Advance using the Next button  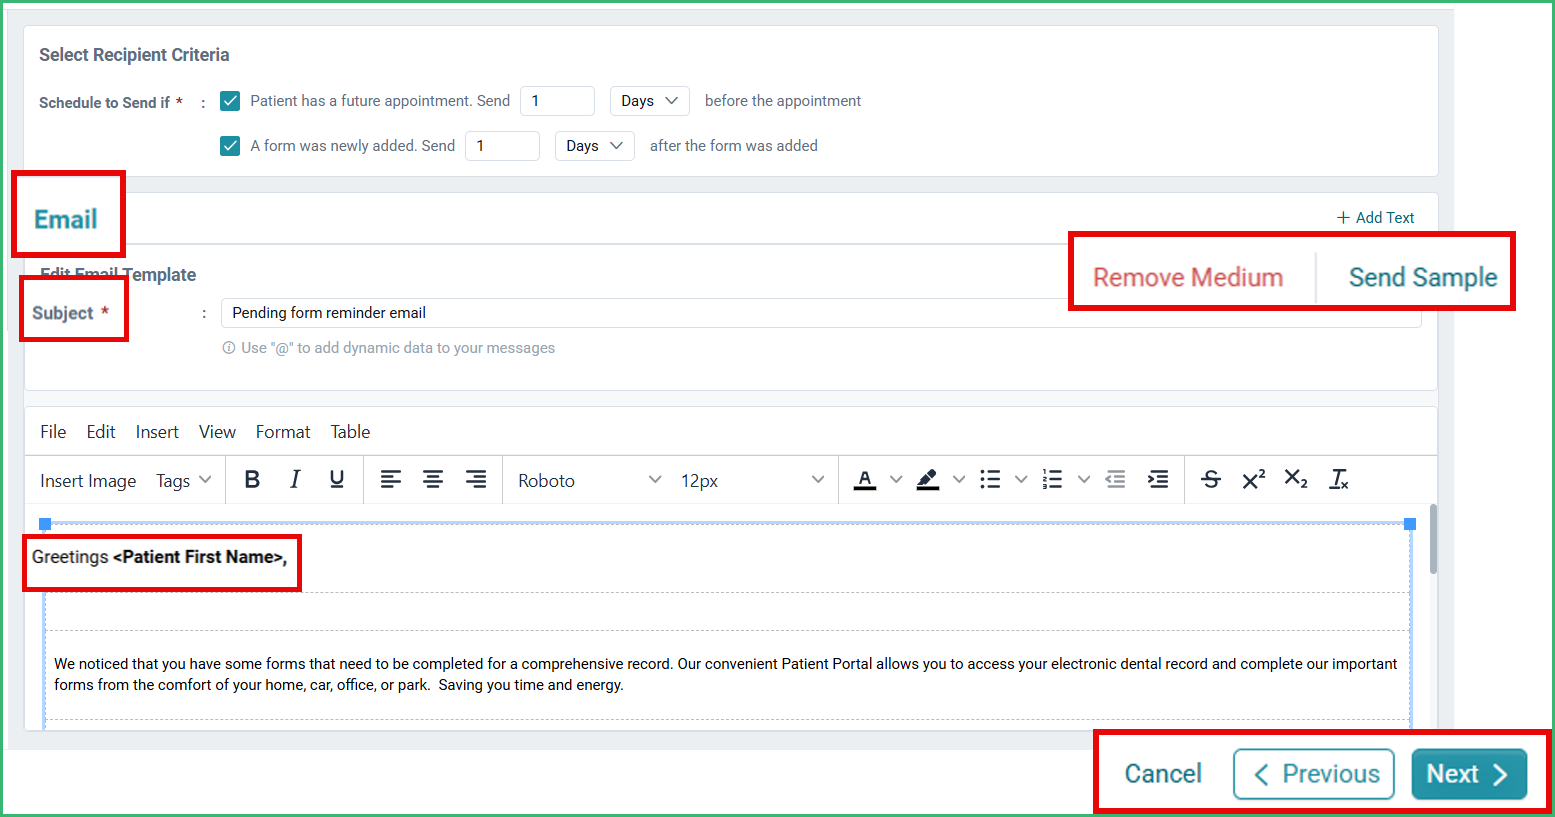1467,773
